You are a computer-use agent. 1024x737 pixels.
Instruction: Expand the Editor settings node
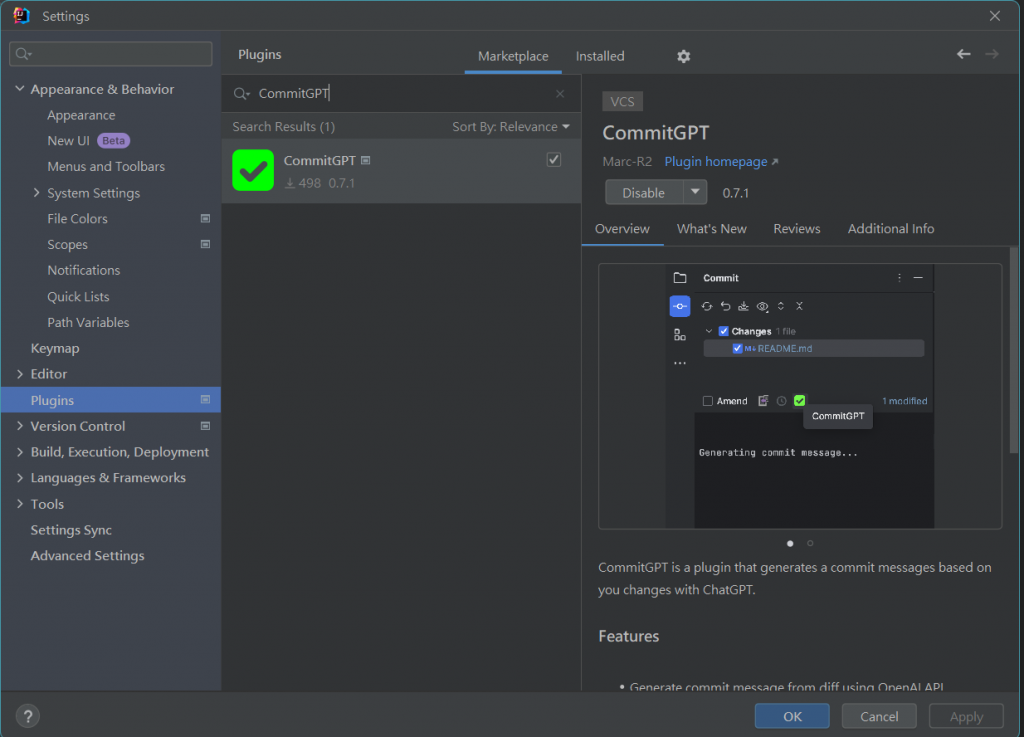point(20,373)
